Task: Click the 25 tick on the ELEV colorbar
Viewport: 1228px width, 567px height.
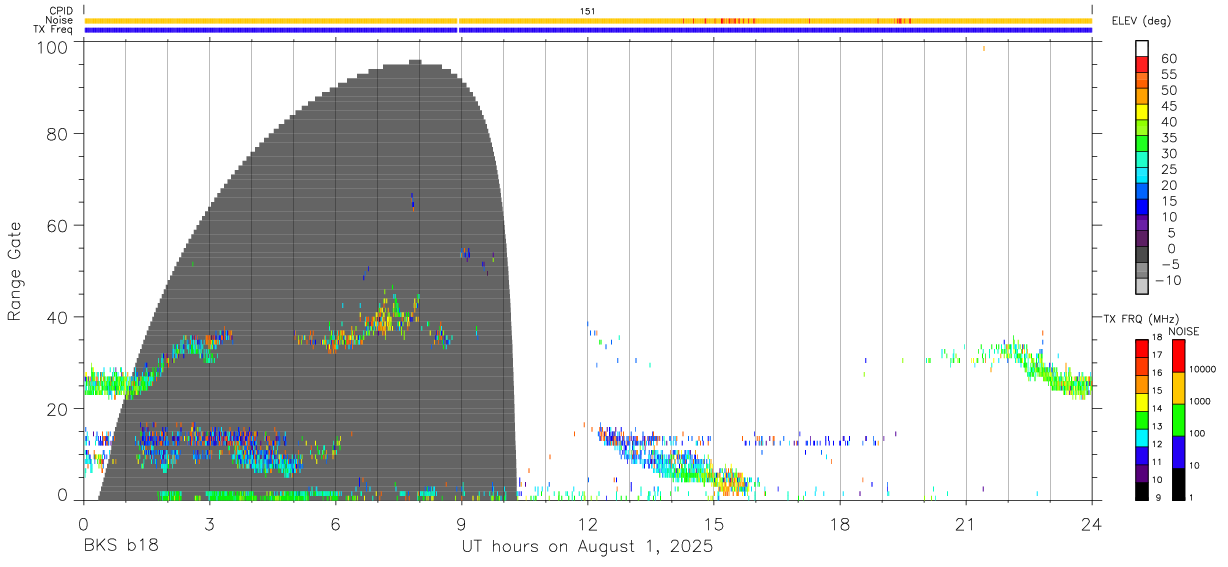Action: click(x=1168, y=169)
